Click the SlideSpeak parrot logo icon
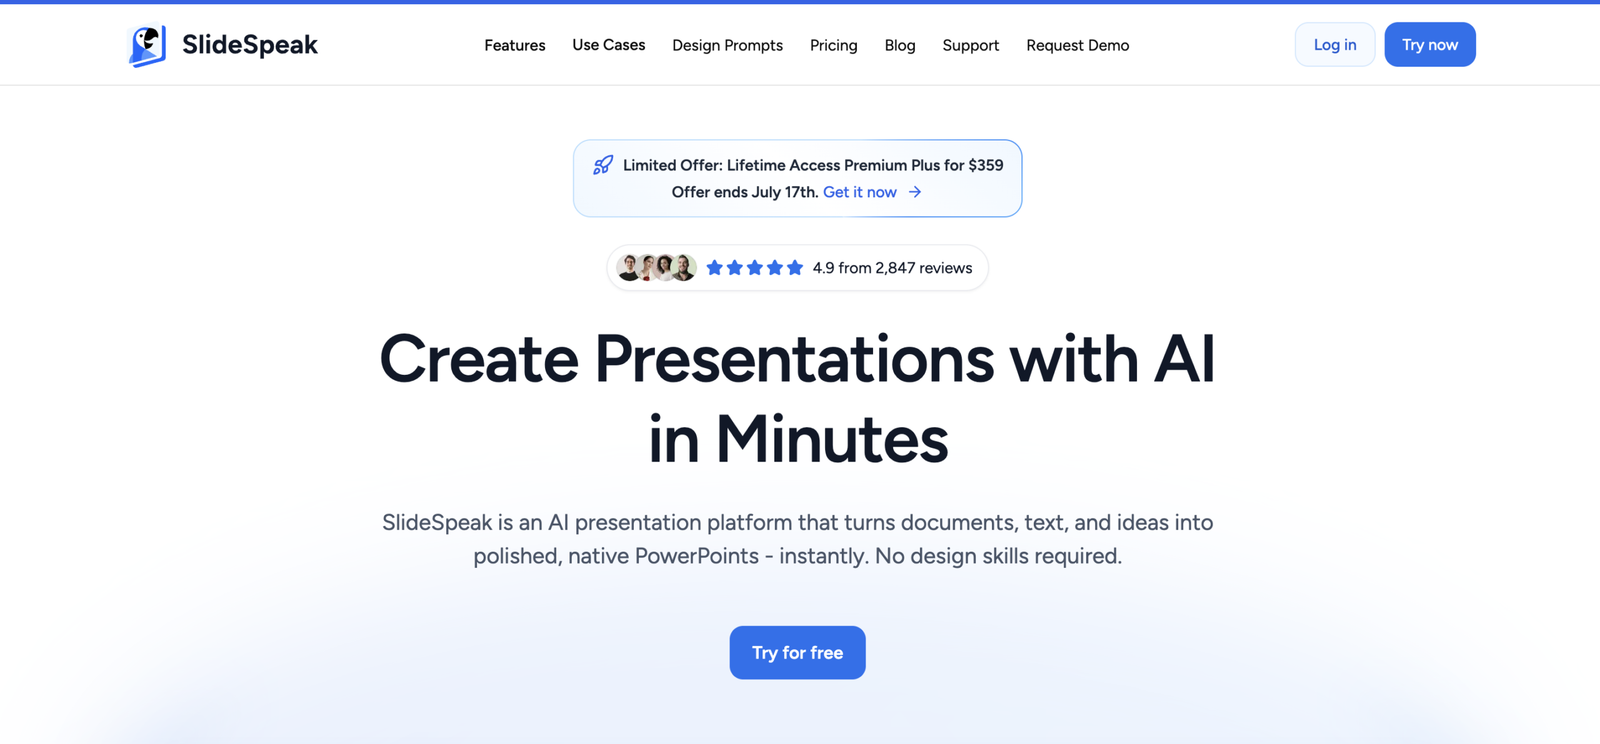Screen dimensions: 1600x744 (148, 46)
